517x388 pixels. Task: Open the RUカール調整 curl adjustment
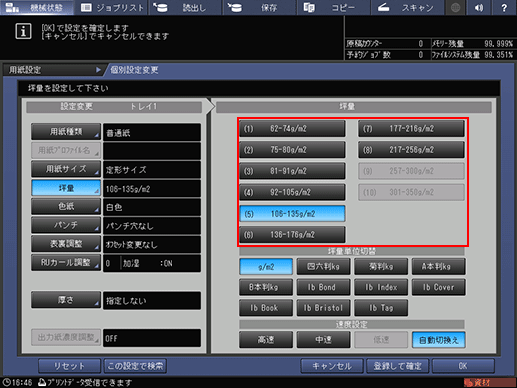coord(66,262)
